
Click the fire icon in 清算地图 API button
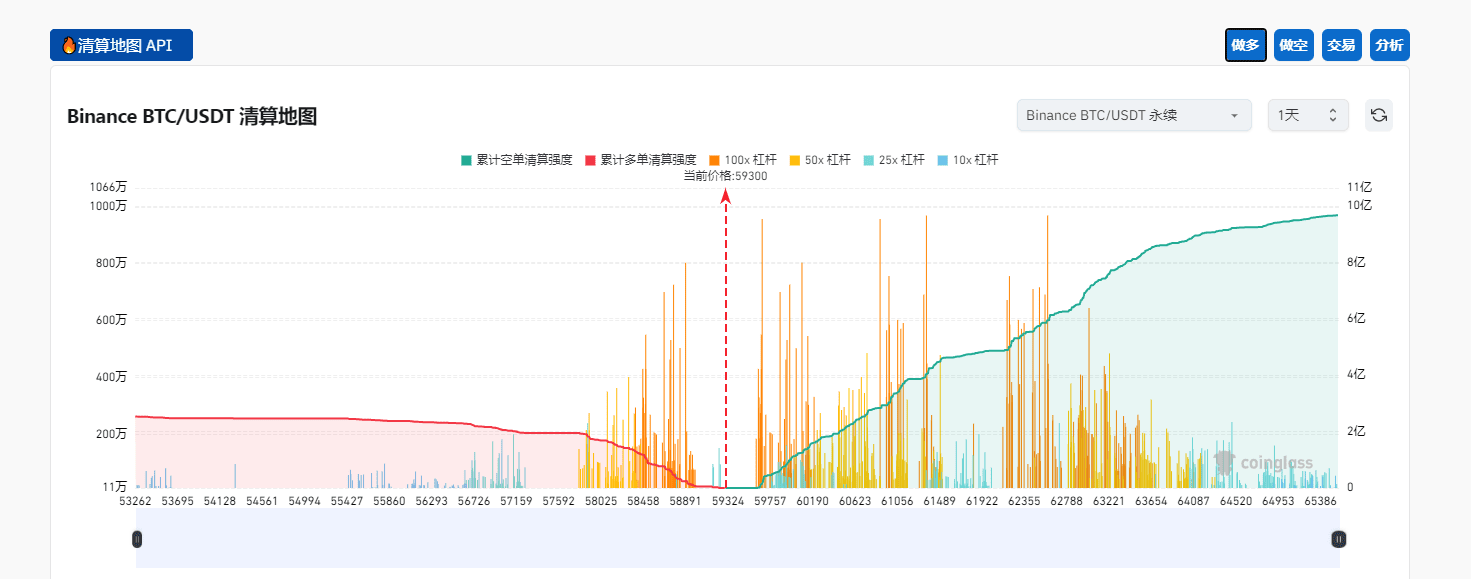[69, 45]
